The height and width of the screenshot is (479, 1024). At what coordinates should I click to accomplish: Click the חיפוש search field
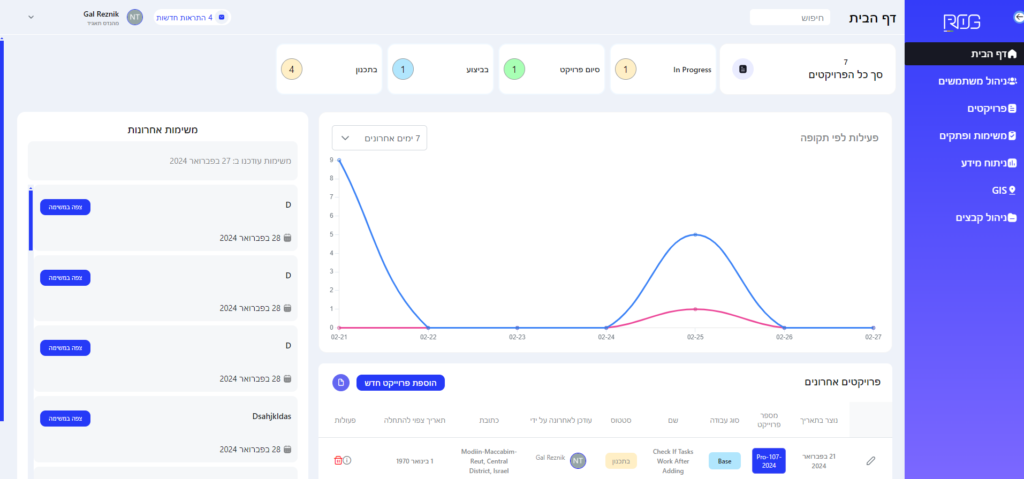(789, 18)
